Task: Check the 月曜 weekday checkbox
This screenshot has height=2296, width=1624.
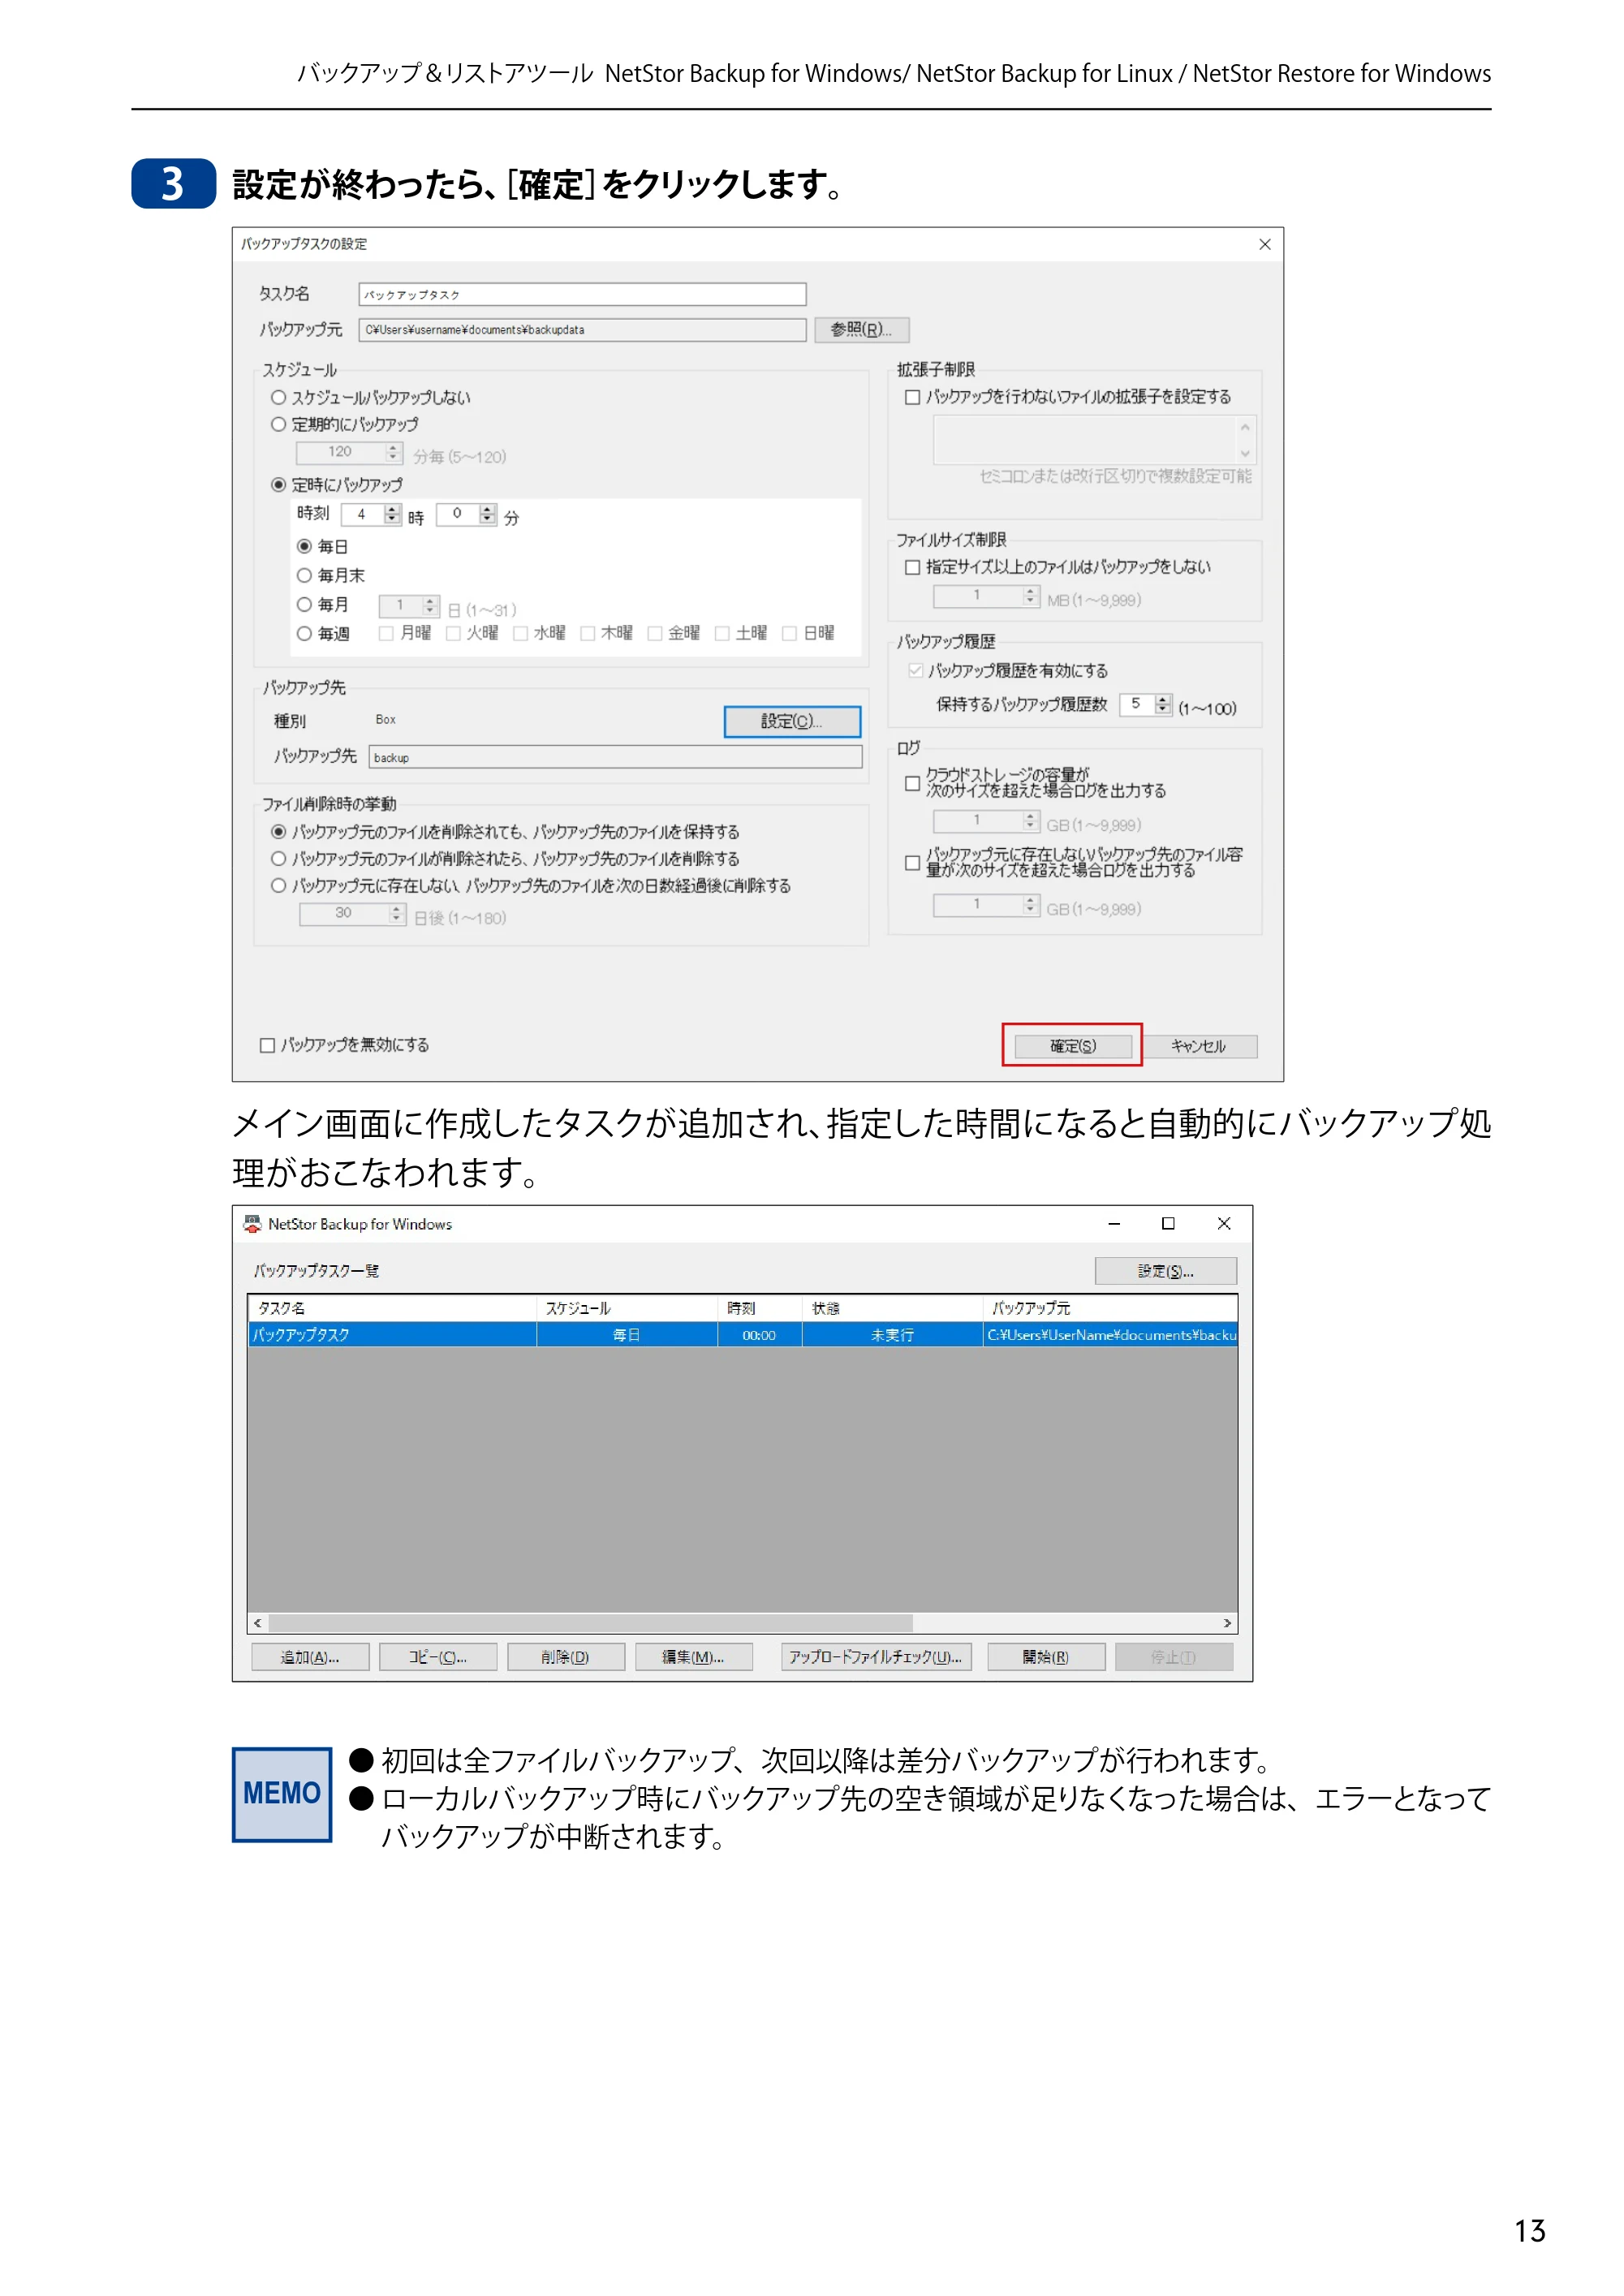Action: pos(386,633)
